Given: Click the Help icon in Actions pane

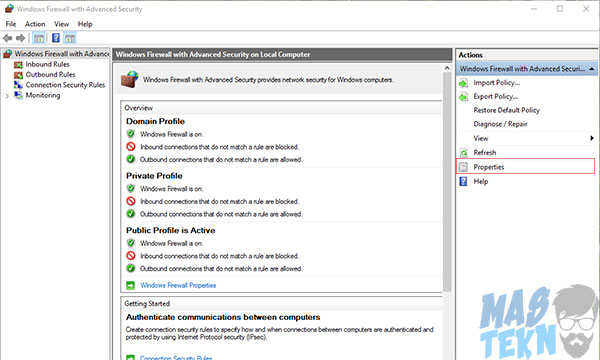Looking at the screenshot, I should click(x=463, y=181).
